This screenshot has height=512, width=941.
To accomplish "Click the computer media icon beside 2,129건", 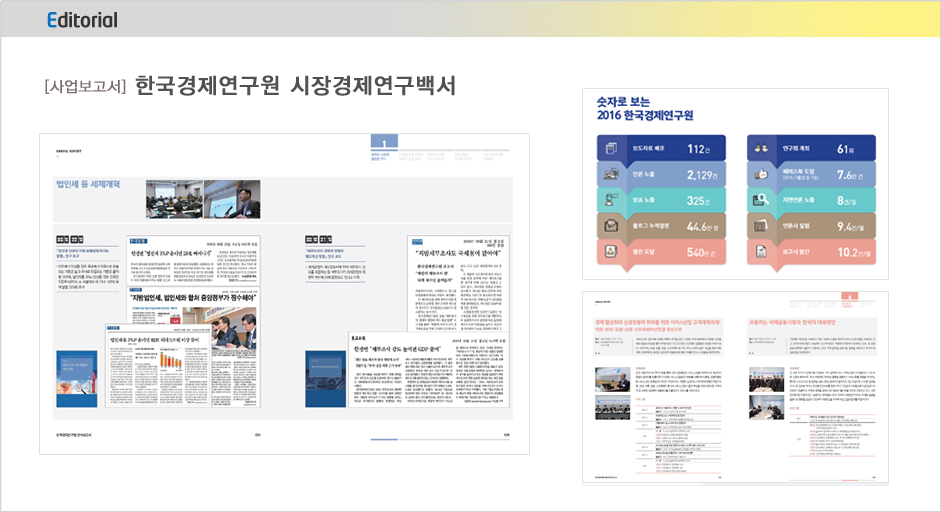I will point(611,175).
